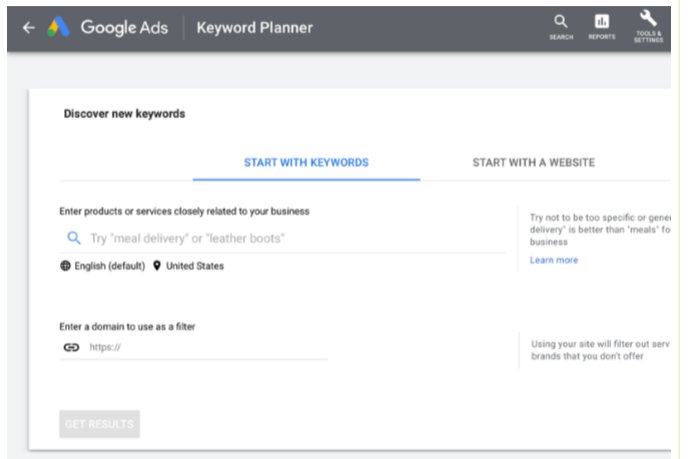
Task: Open the Search tool in header
Action: [x=561, y=27]
